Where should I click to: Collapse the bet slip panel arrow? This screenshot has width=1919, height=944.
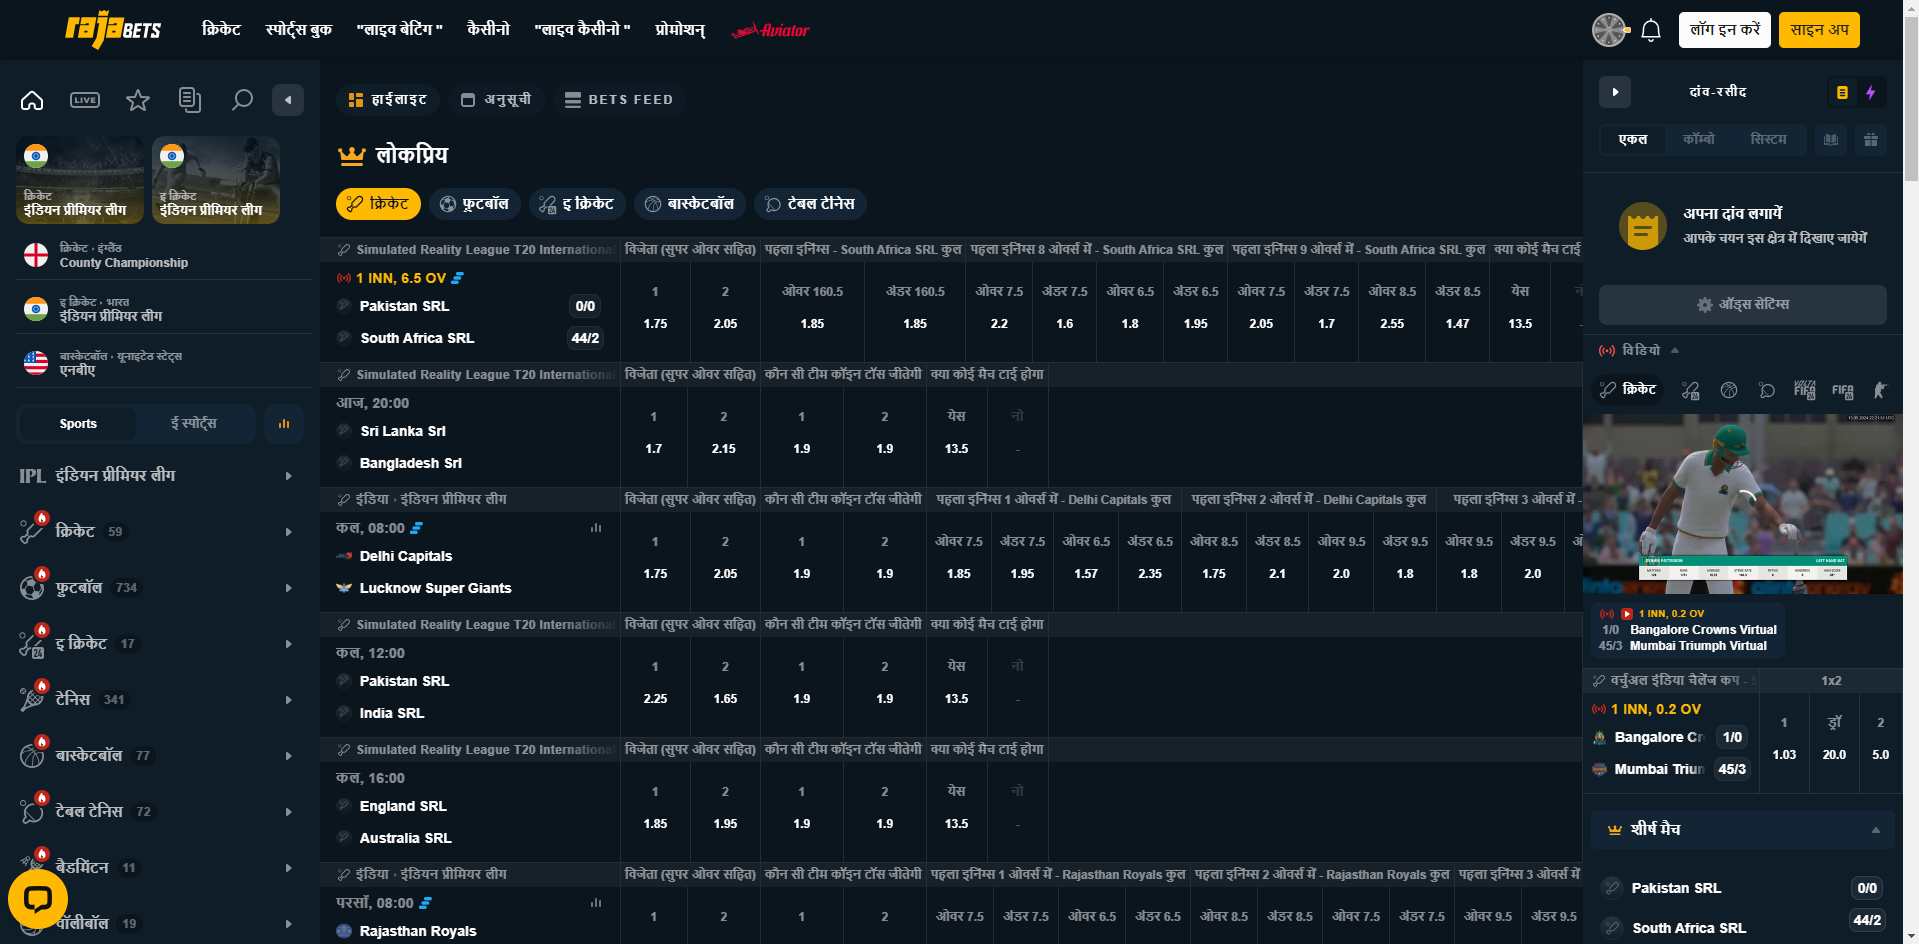[x=1615, y=92]
